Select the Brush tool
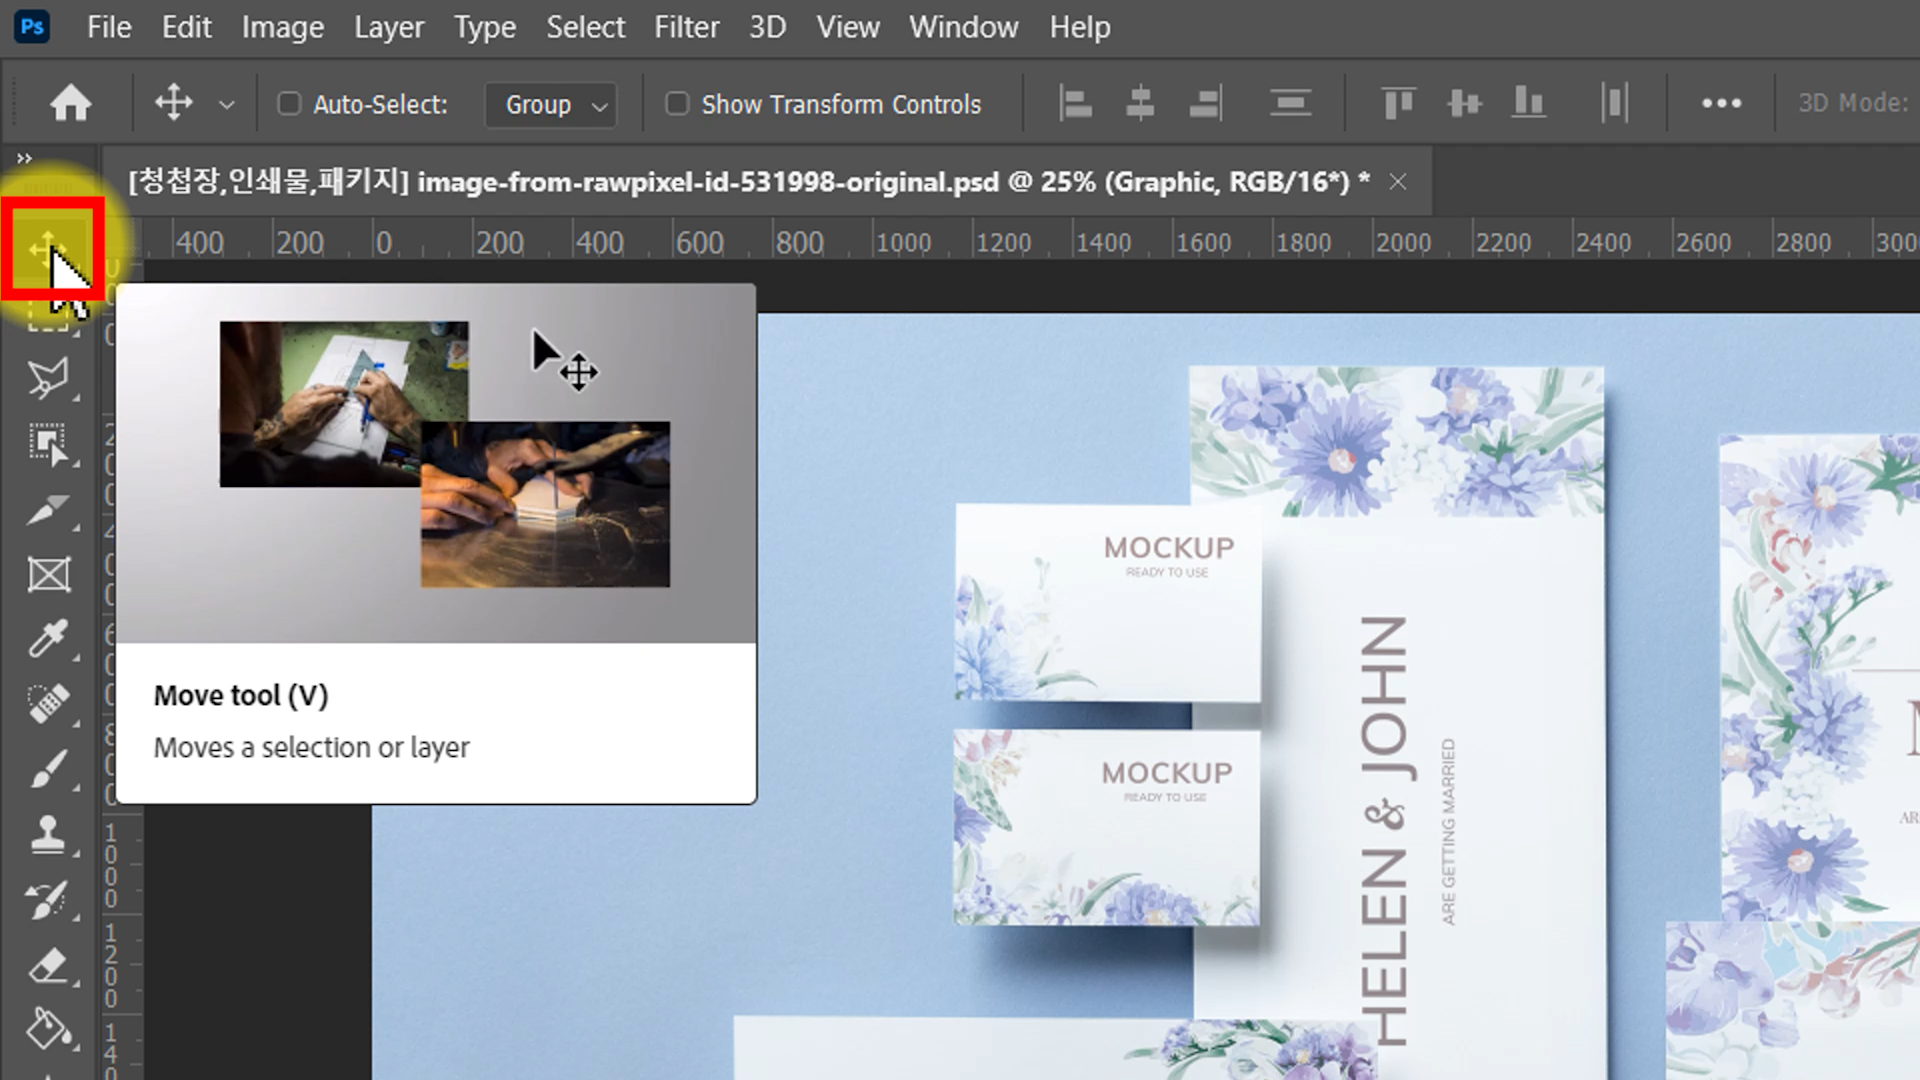Image resolution: width=1920 pixels, height=1080 pixels. [47, 769]
